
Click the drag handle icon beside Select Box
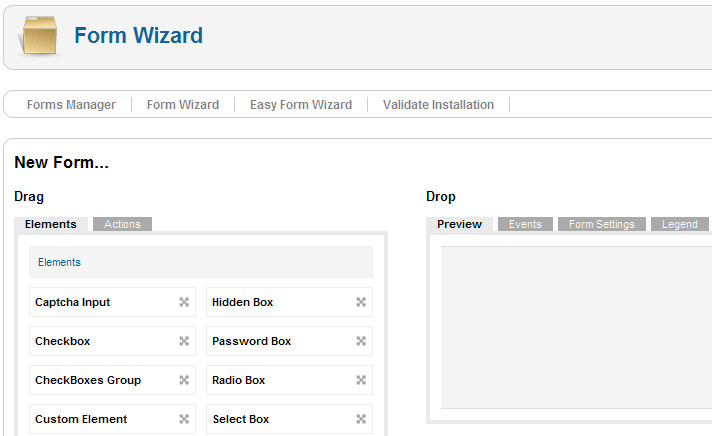click(361, 419)
